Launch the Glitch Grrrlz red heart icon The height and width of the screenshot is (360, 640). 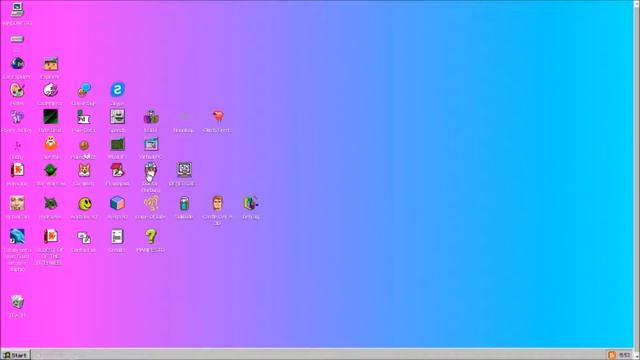pos(218,117)
